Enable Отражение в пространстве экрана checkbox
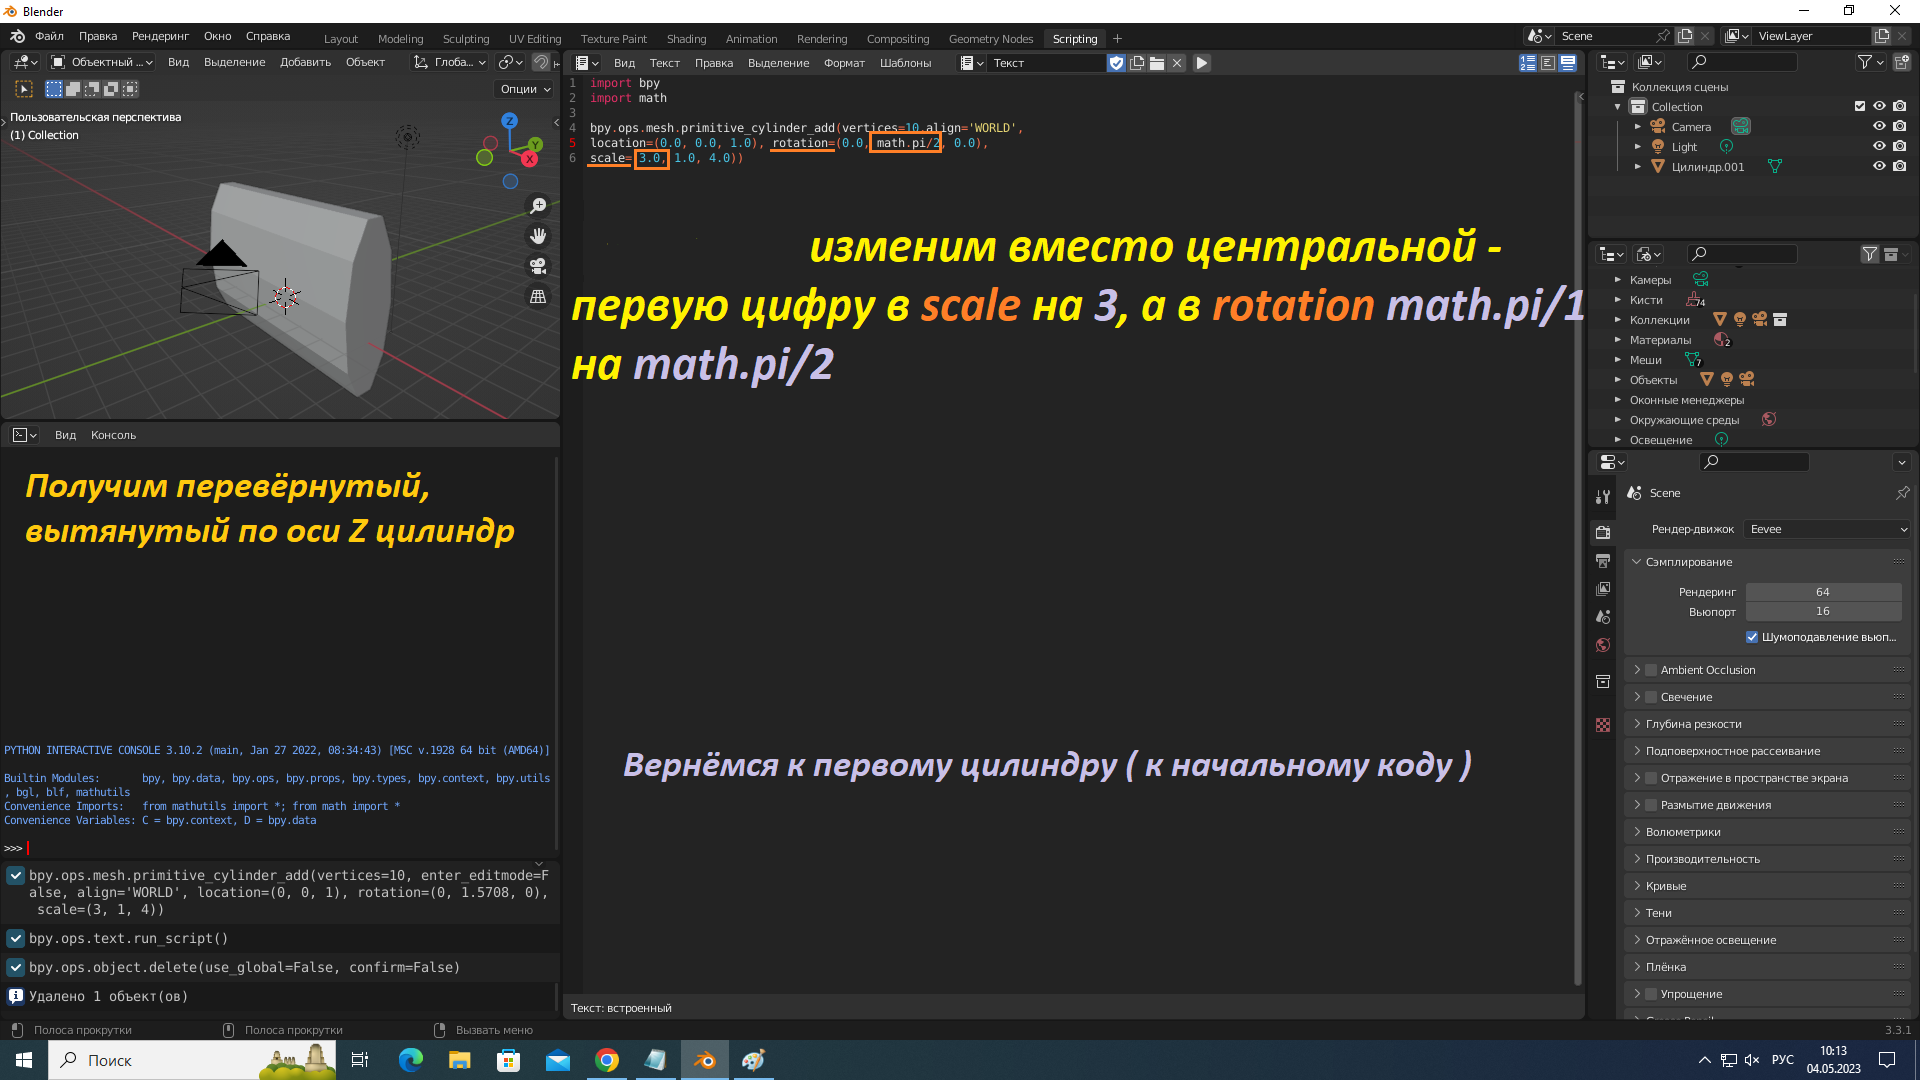Viewport: 1920px width, 1080px height. click(x=1651, y=778)
